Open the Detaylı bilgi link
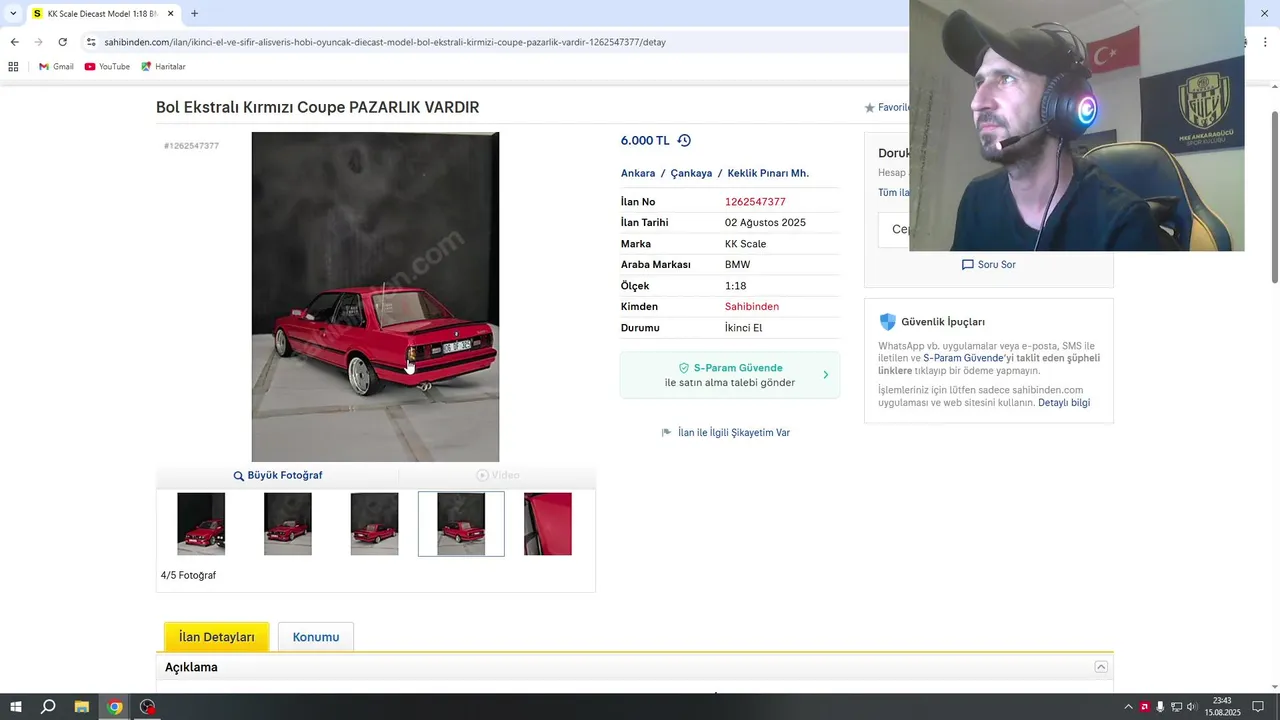 (1064, 403)
